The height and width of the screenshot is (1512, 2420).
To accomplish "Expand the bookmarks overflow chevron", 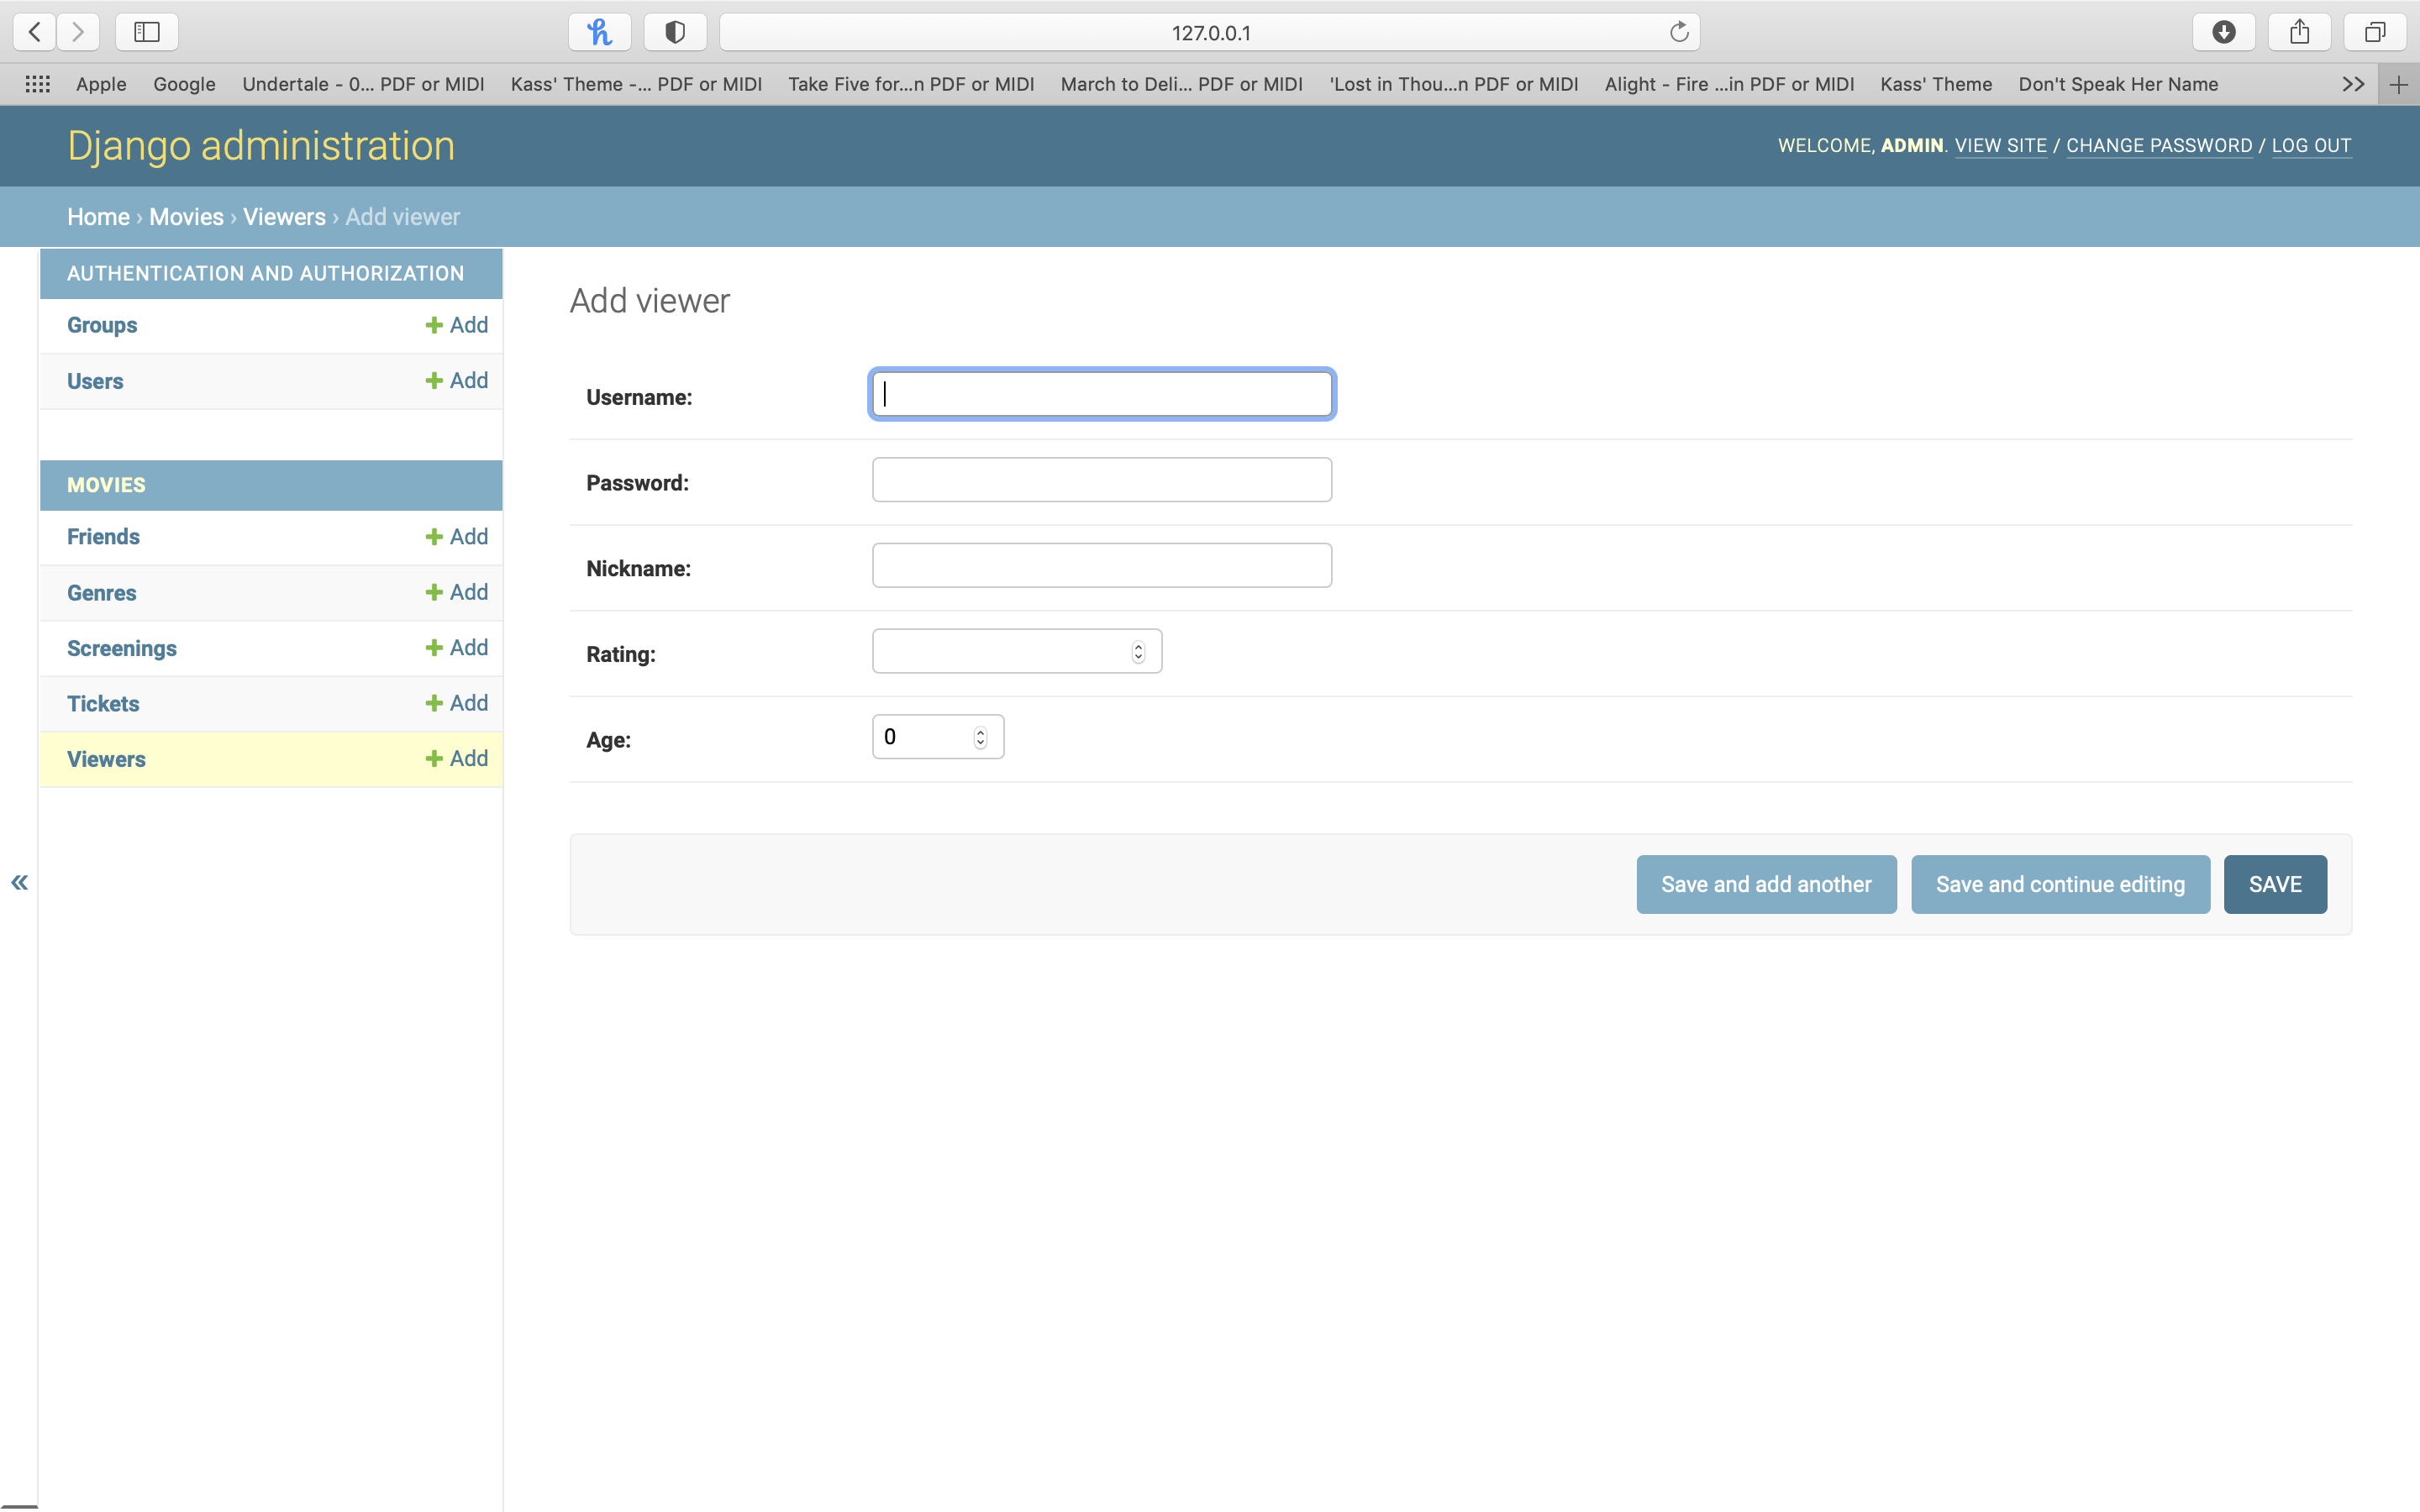I will [2353, 84].
